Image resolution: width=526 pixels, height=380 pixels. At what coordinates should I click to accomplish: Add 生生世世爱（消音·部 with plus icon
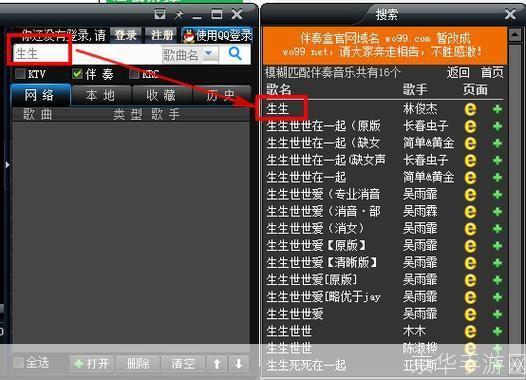coord(497,212)
